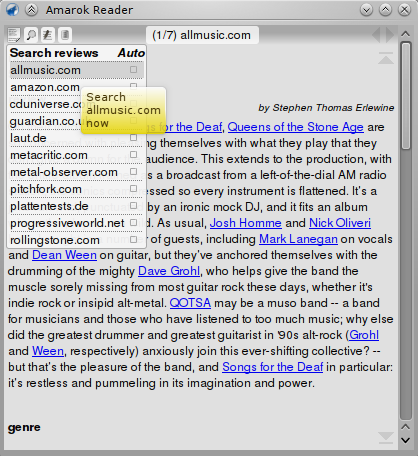This screenshot has width=418, height=456.
Task: Toggle auto checkbox for metacritic.com
Action: pyautogui.click(x=134, y=154)
